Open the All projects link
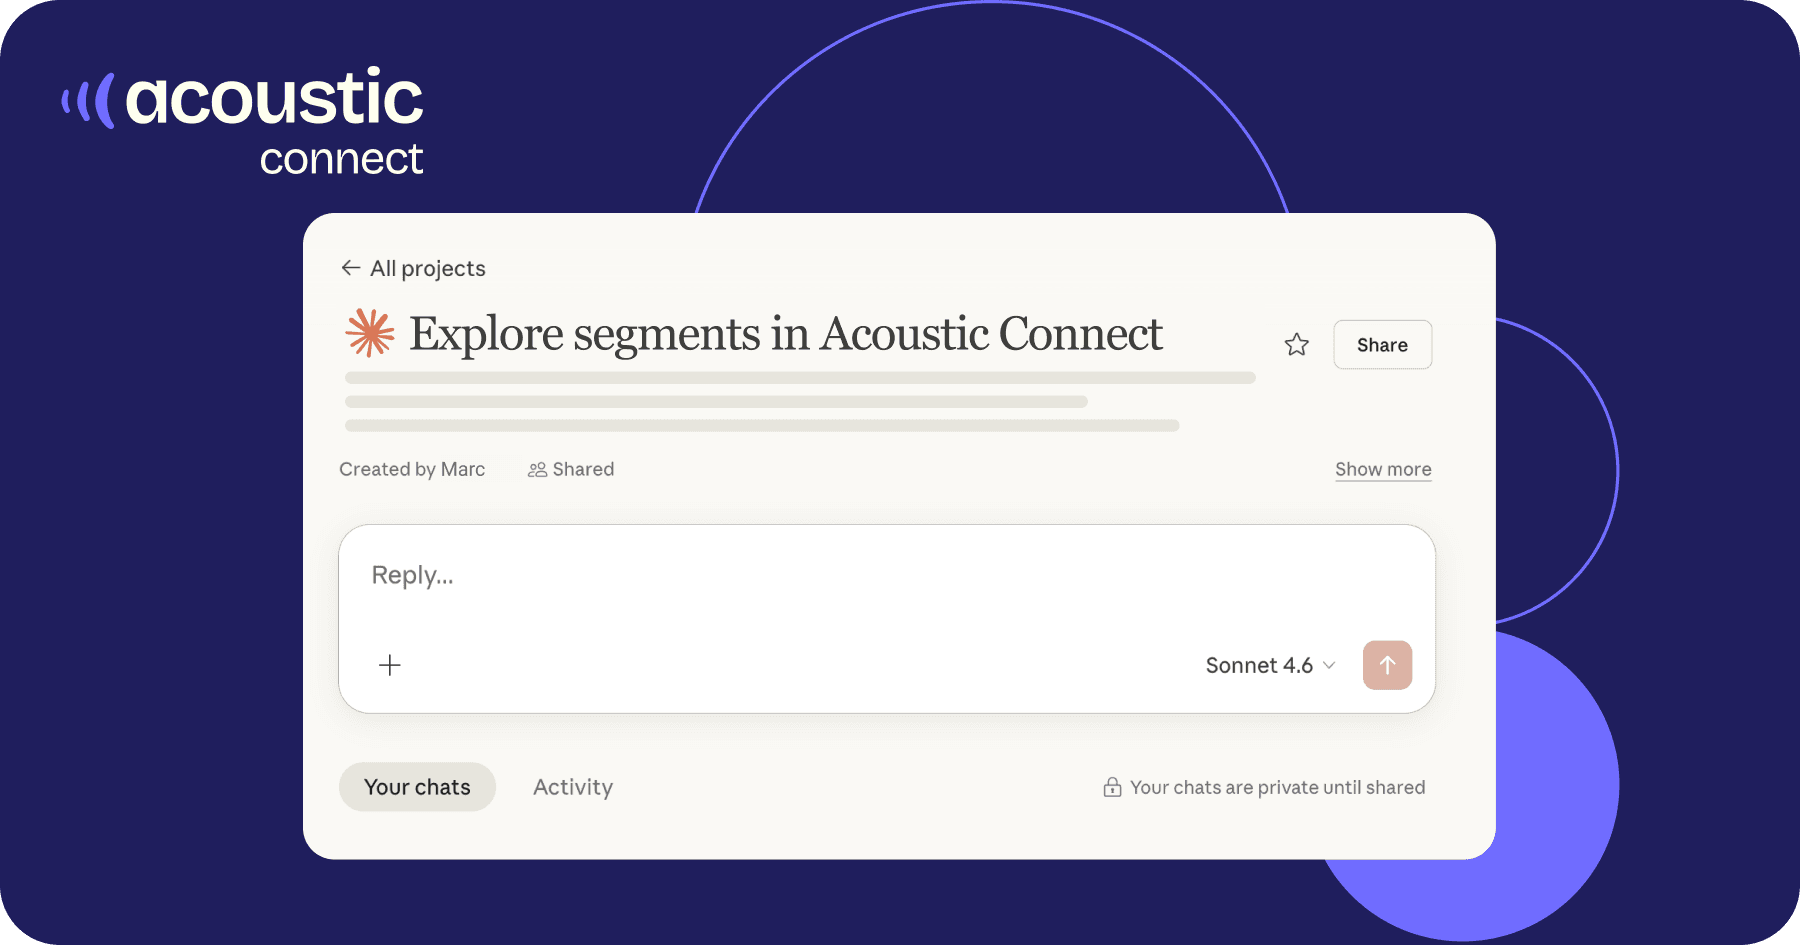 point(427,268)
